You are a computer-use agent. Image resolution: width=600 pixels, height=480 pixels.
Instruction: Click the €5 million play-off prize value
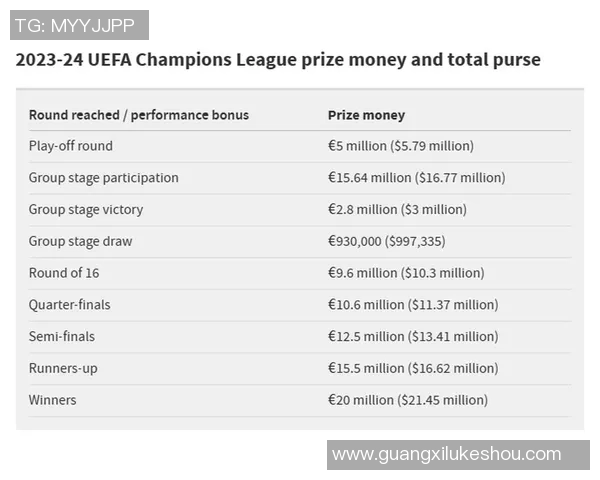click(401, 146)
